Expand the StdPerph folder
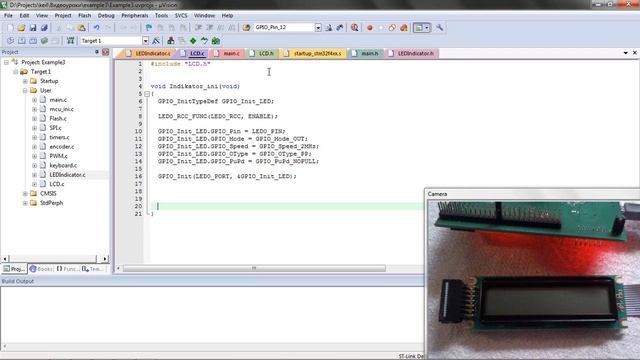 click(25, 203)
